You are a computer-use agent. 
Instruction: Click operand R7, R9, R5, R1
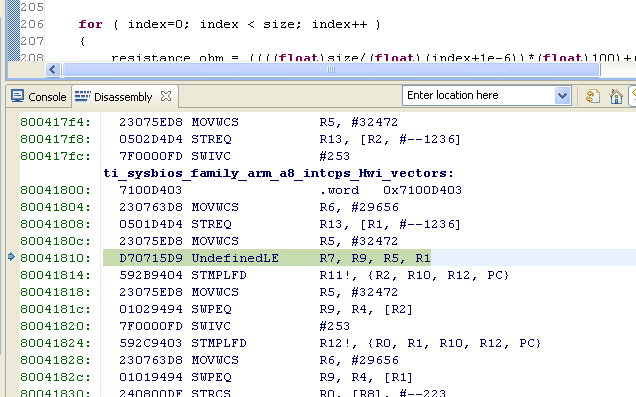(x=375, y=258)
